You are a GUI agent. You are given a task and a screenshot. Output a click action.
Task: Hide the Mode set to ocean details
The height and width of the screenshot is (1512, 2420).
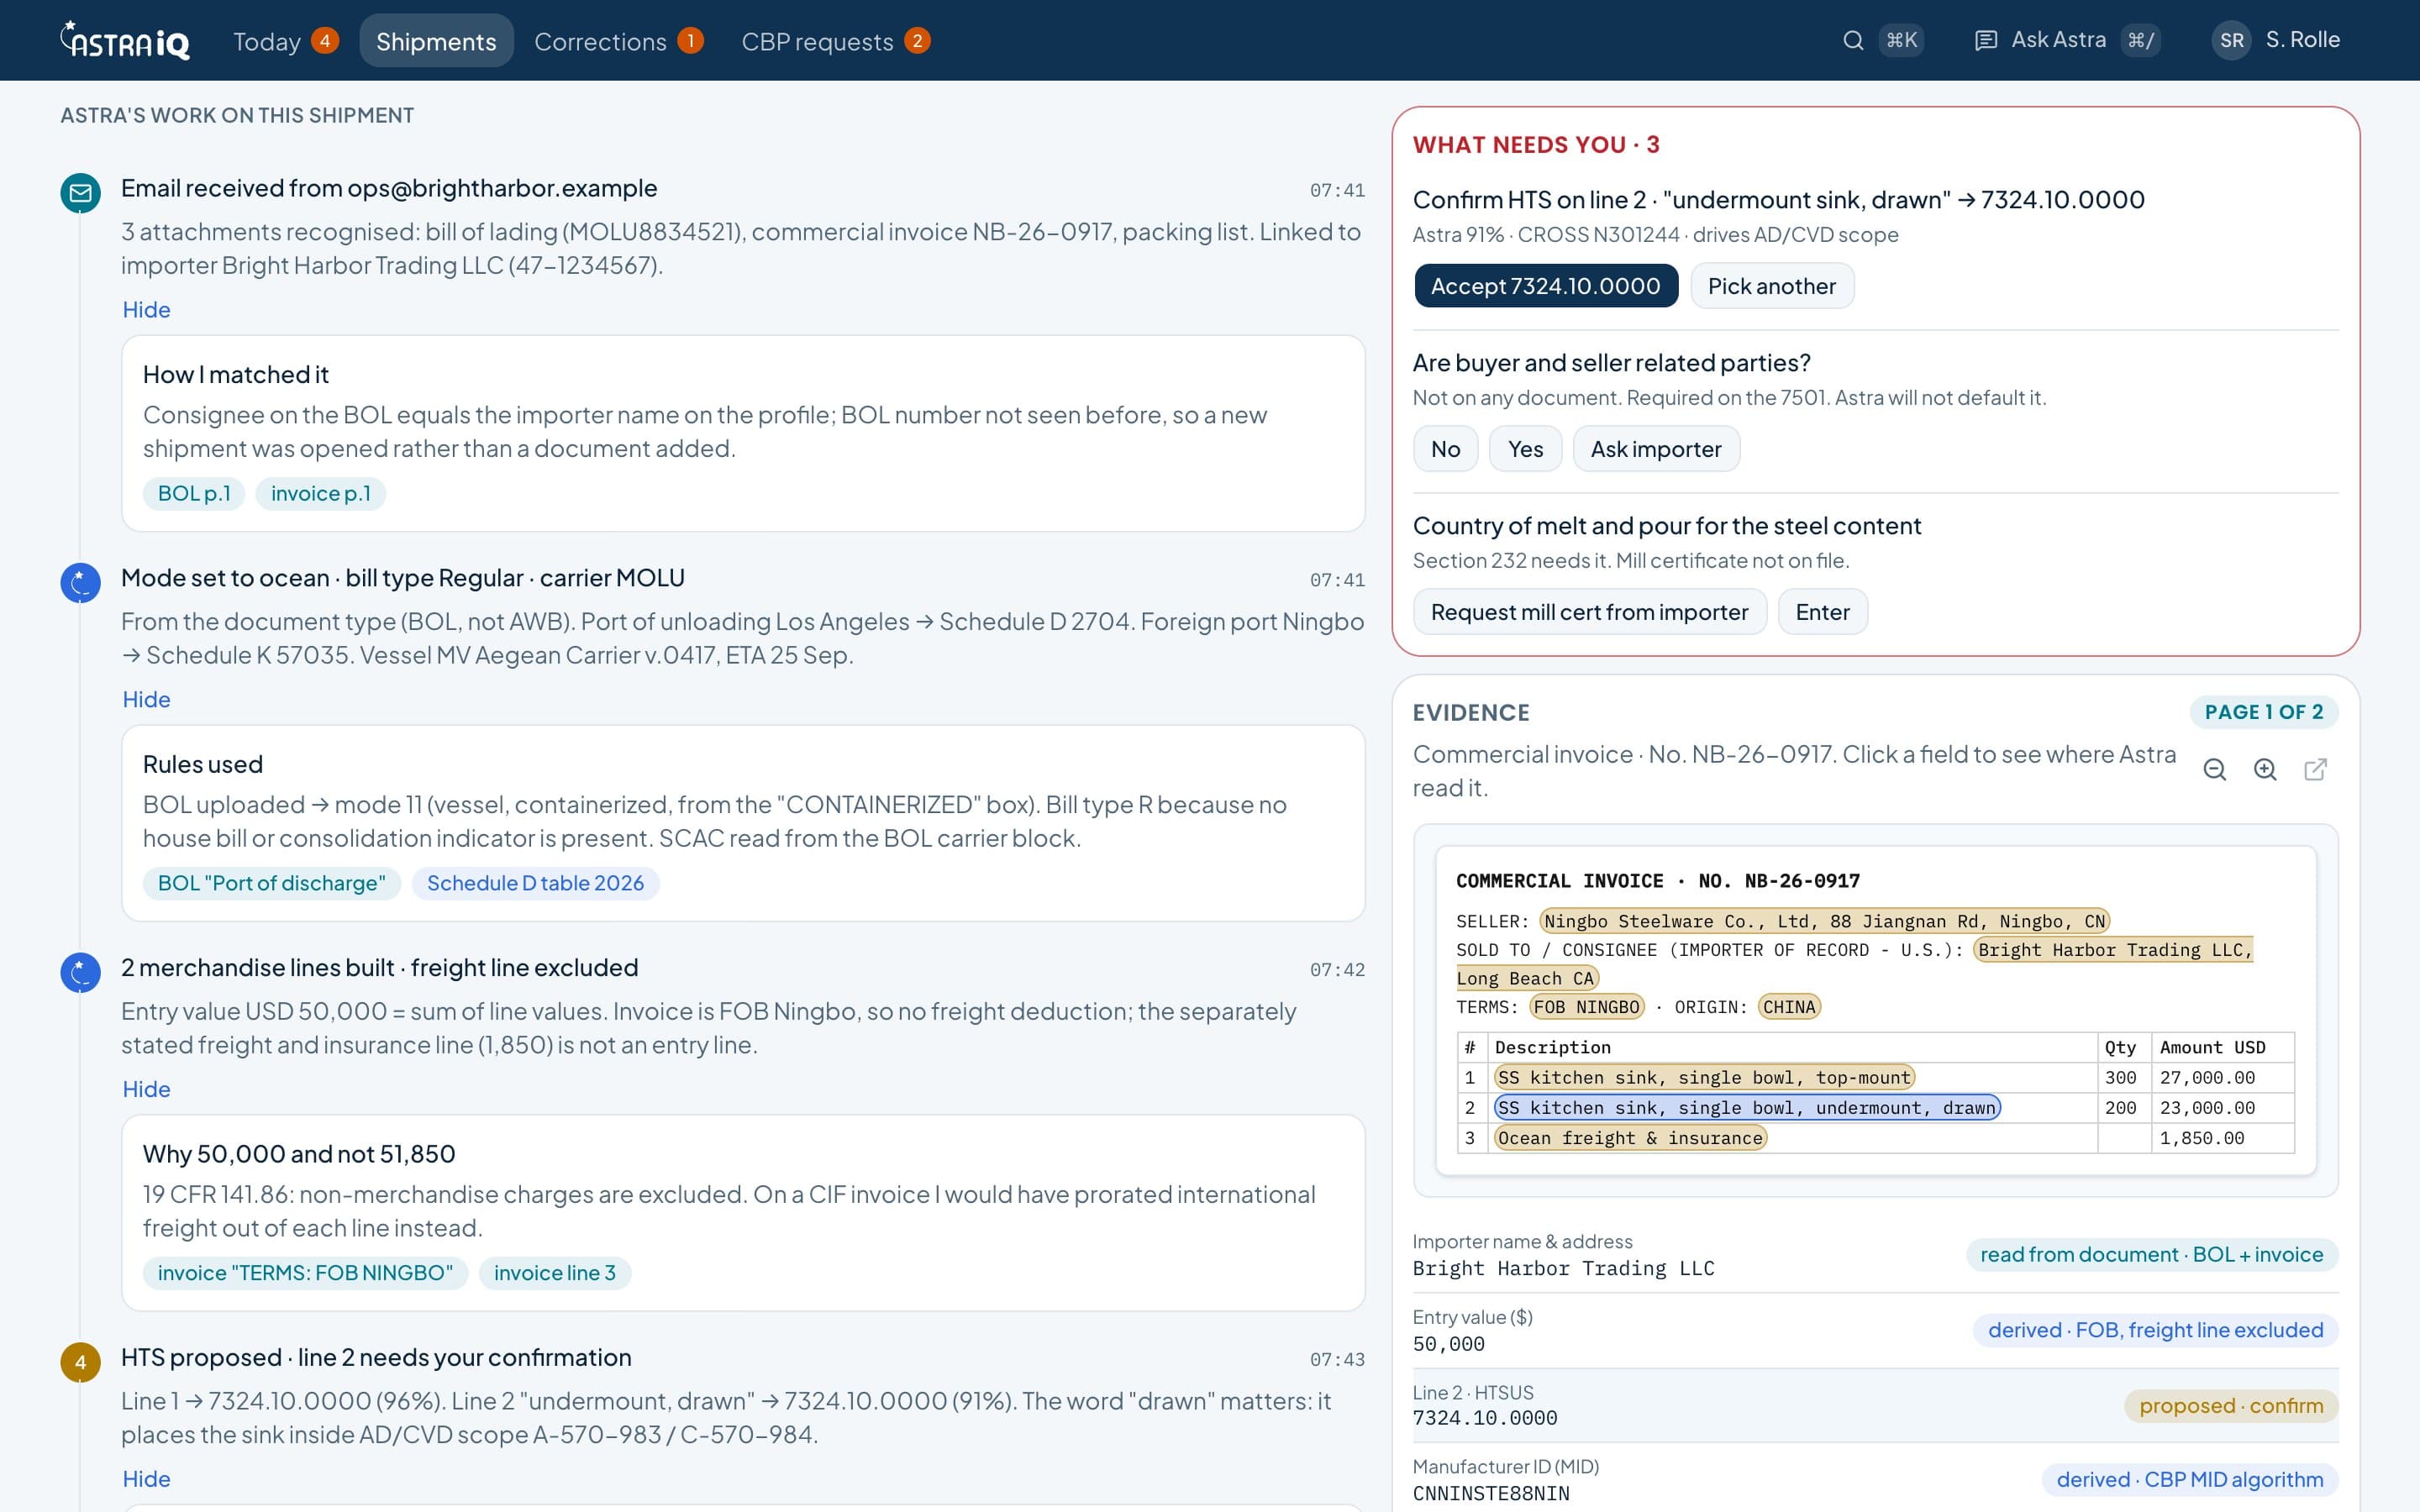[x=146, y=699]
